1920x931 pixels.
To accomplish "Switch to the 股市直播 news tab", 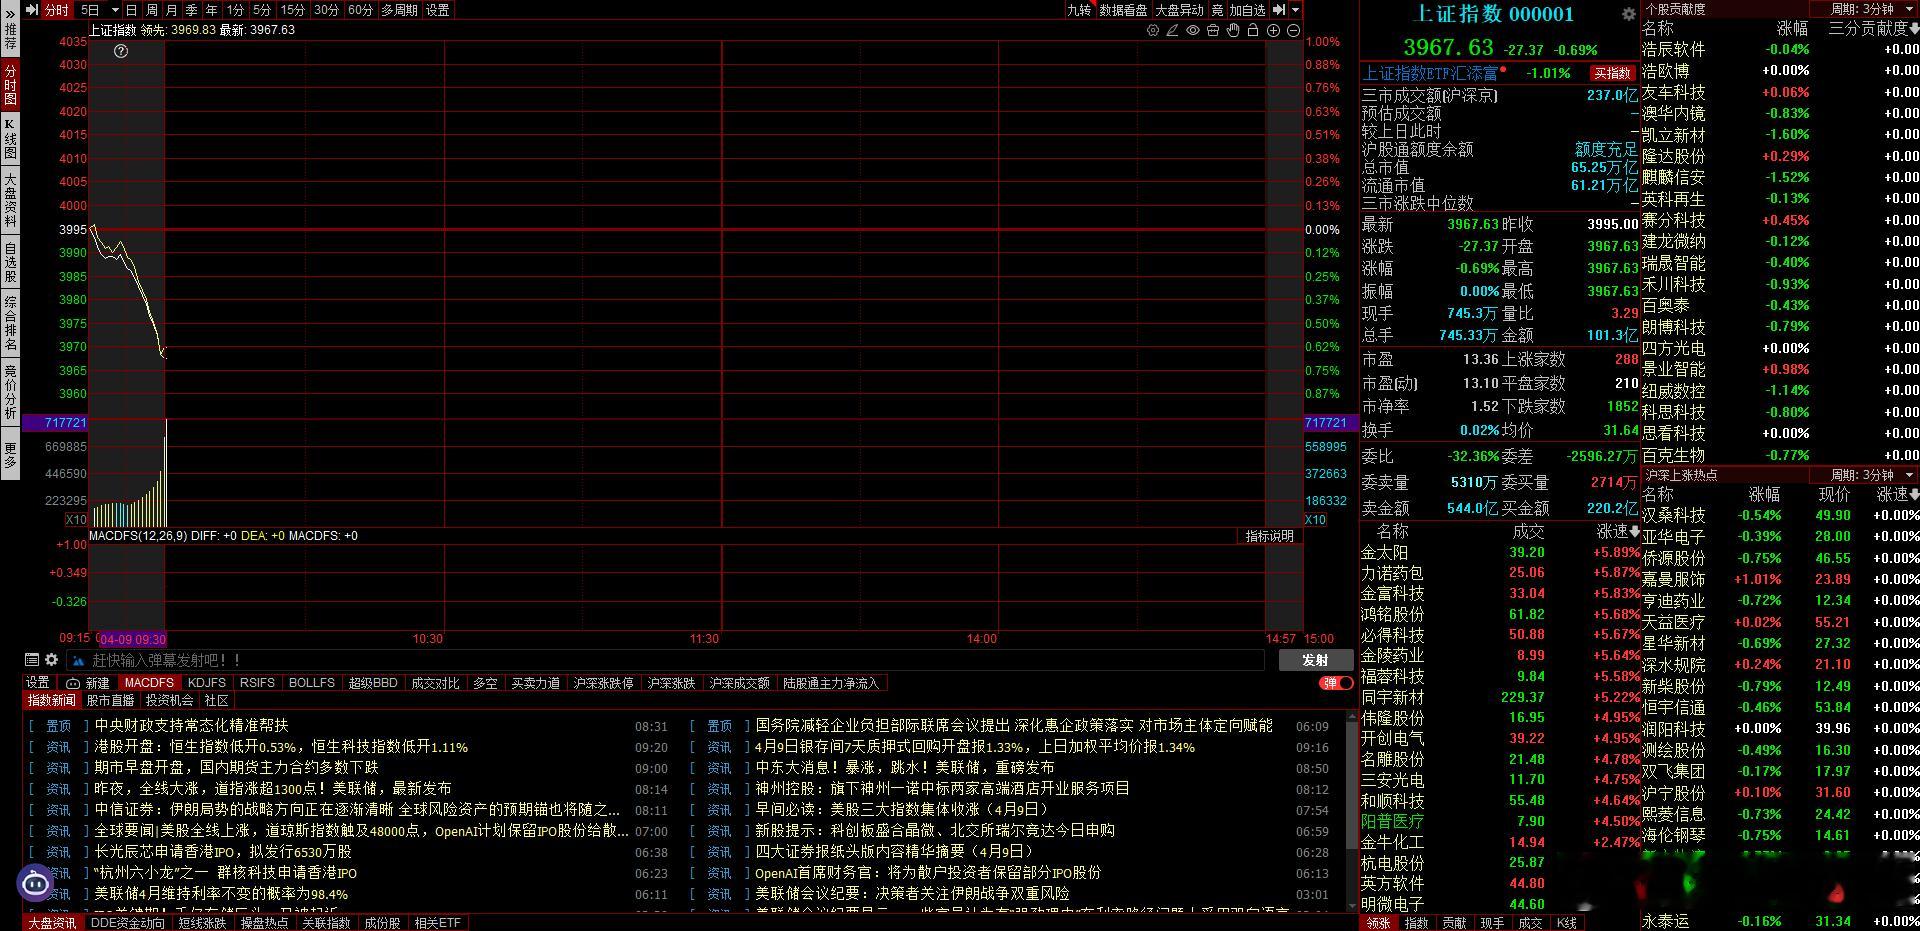I will pos(110,701).
